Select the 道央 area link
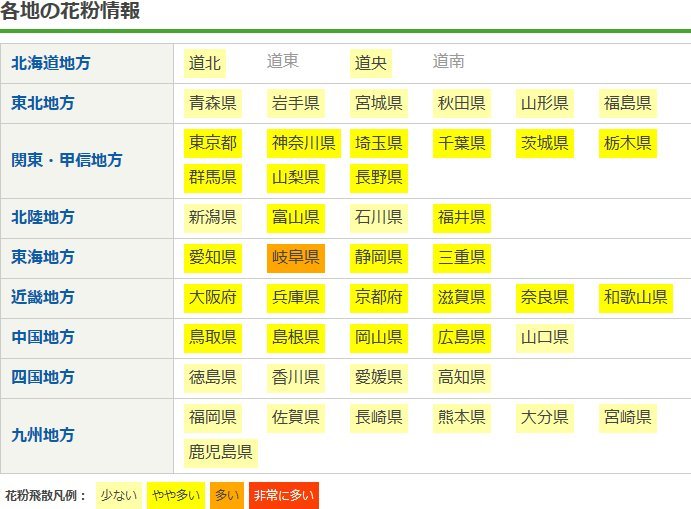The height and width of the screenshot is (509, 691). click(370, 63)
